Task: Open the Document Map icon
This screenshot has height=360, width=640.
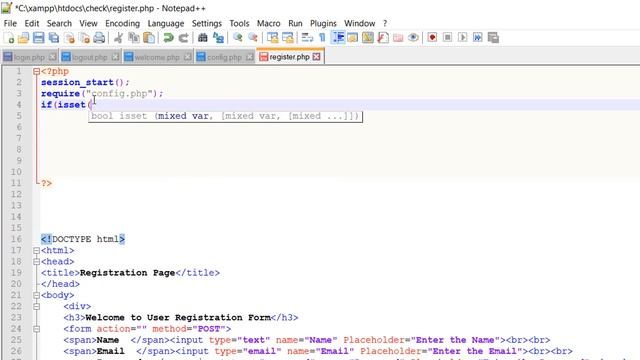Action: (x=368, y=38)
